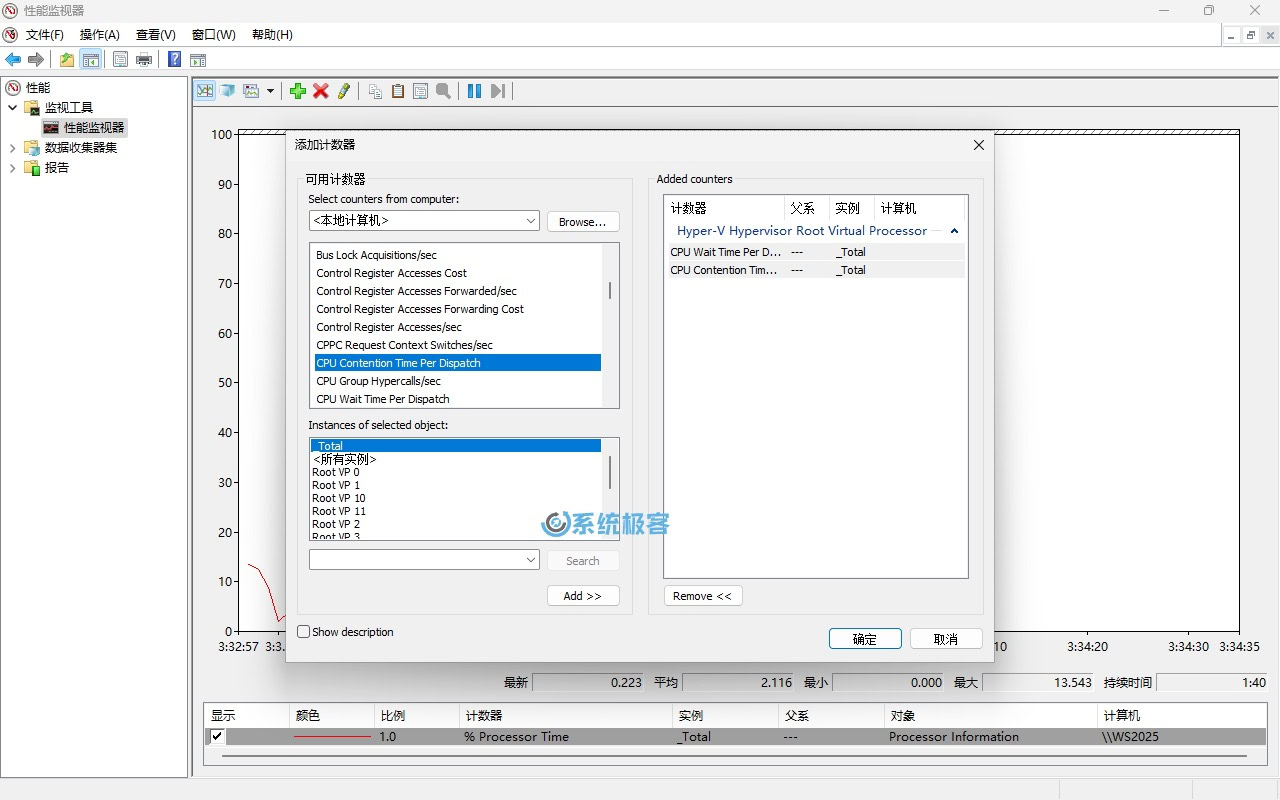Click the printer icon in the console toolbar
This screenshot has height=800, width=1280.
[x=144, y=60]
